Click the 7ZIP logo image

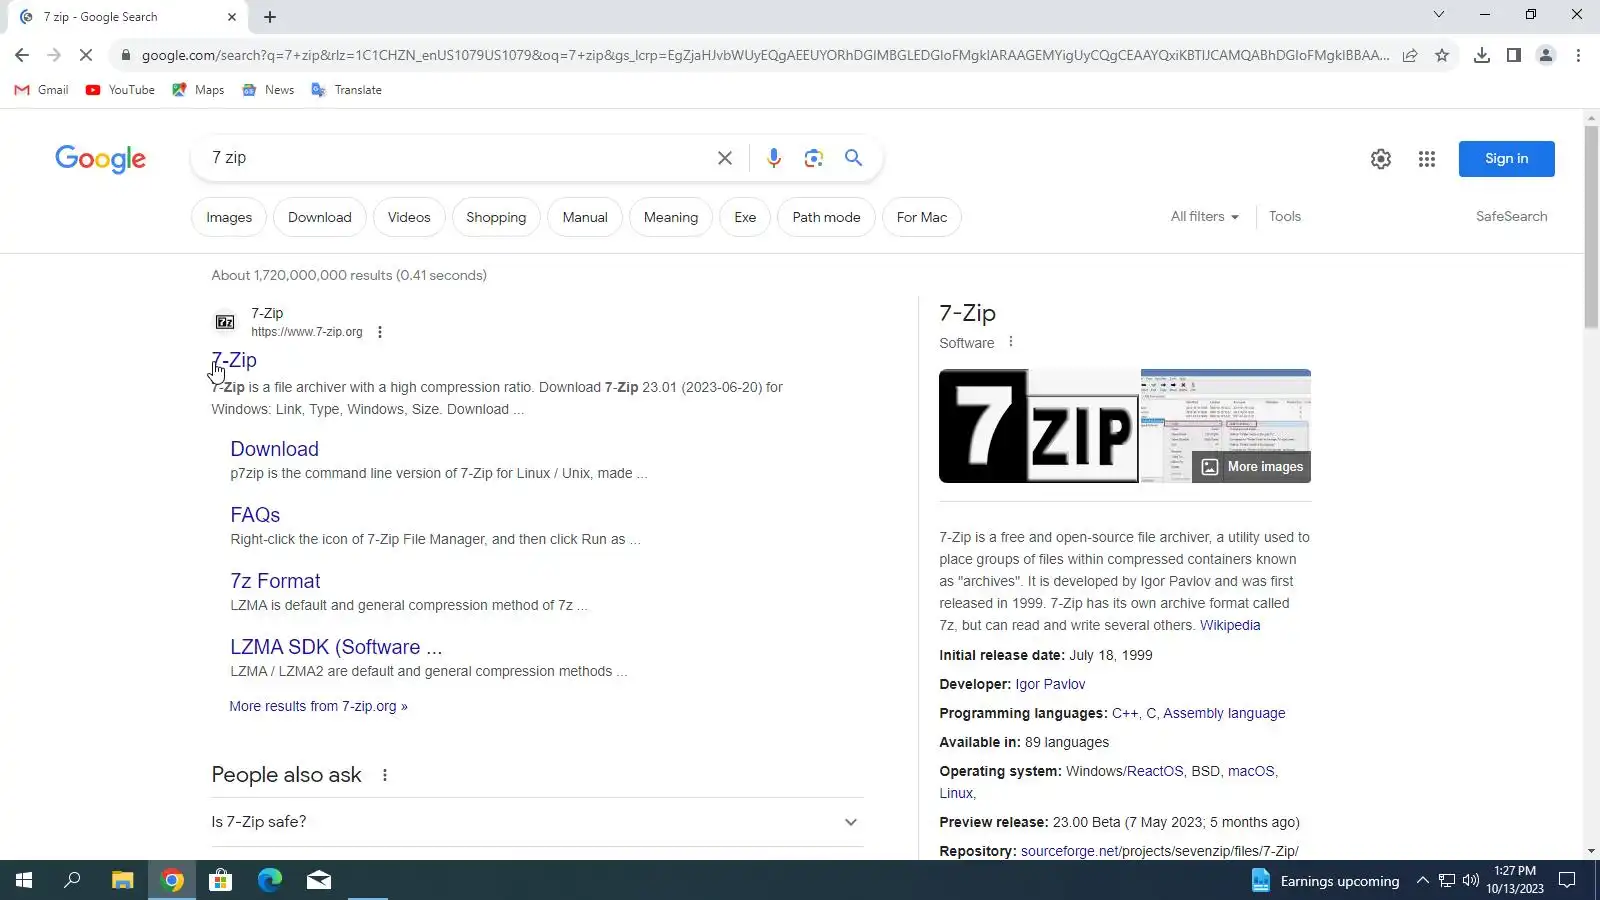tap(1038, 426)
